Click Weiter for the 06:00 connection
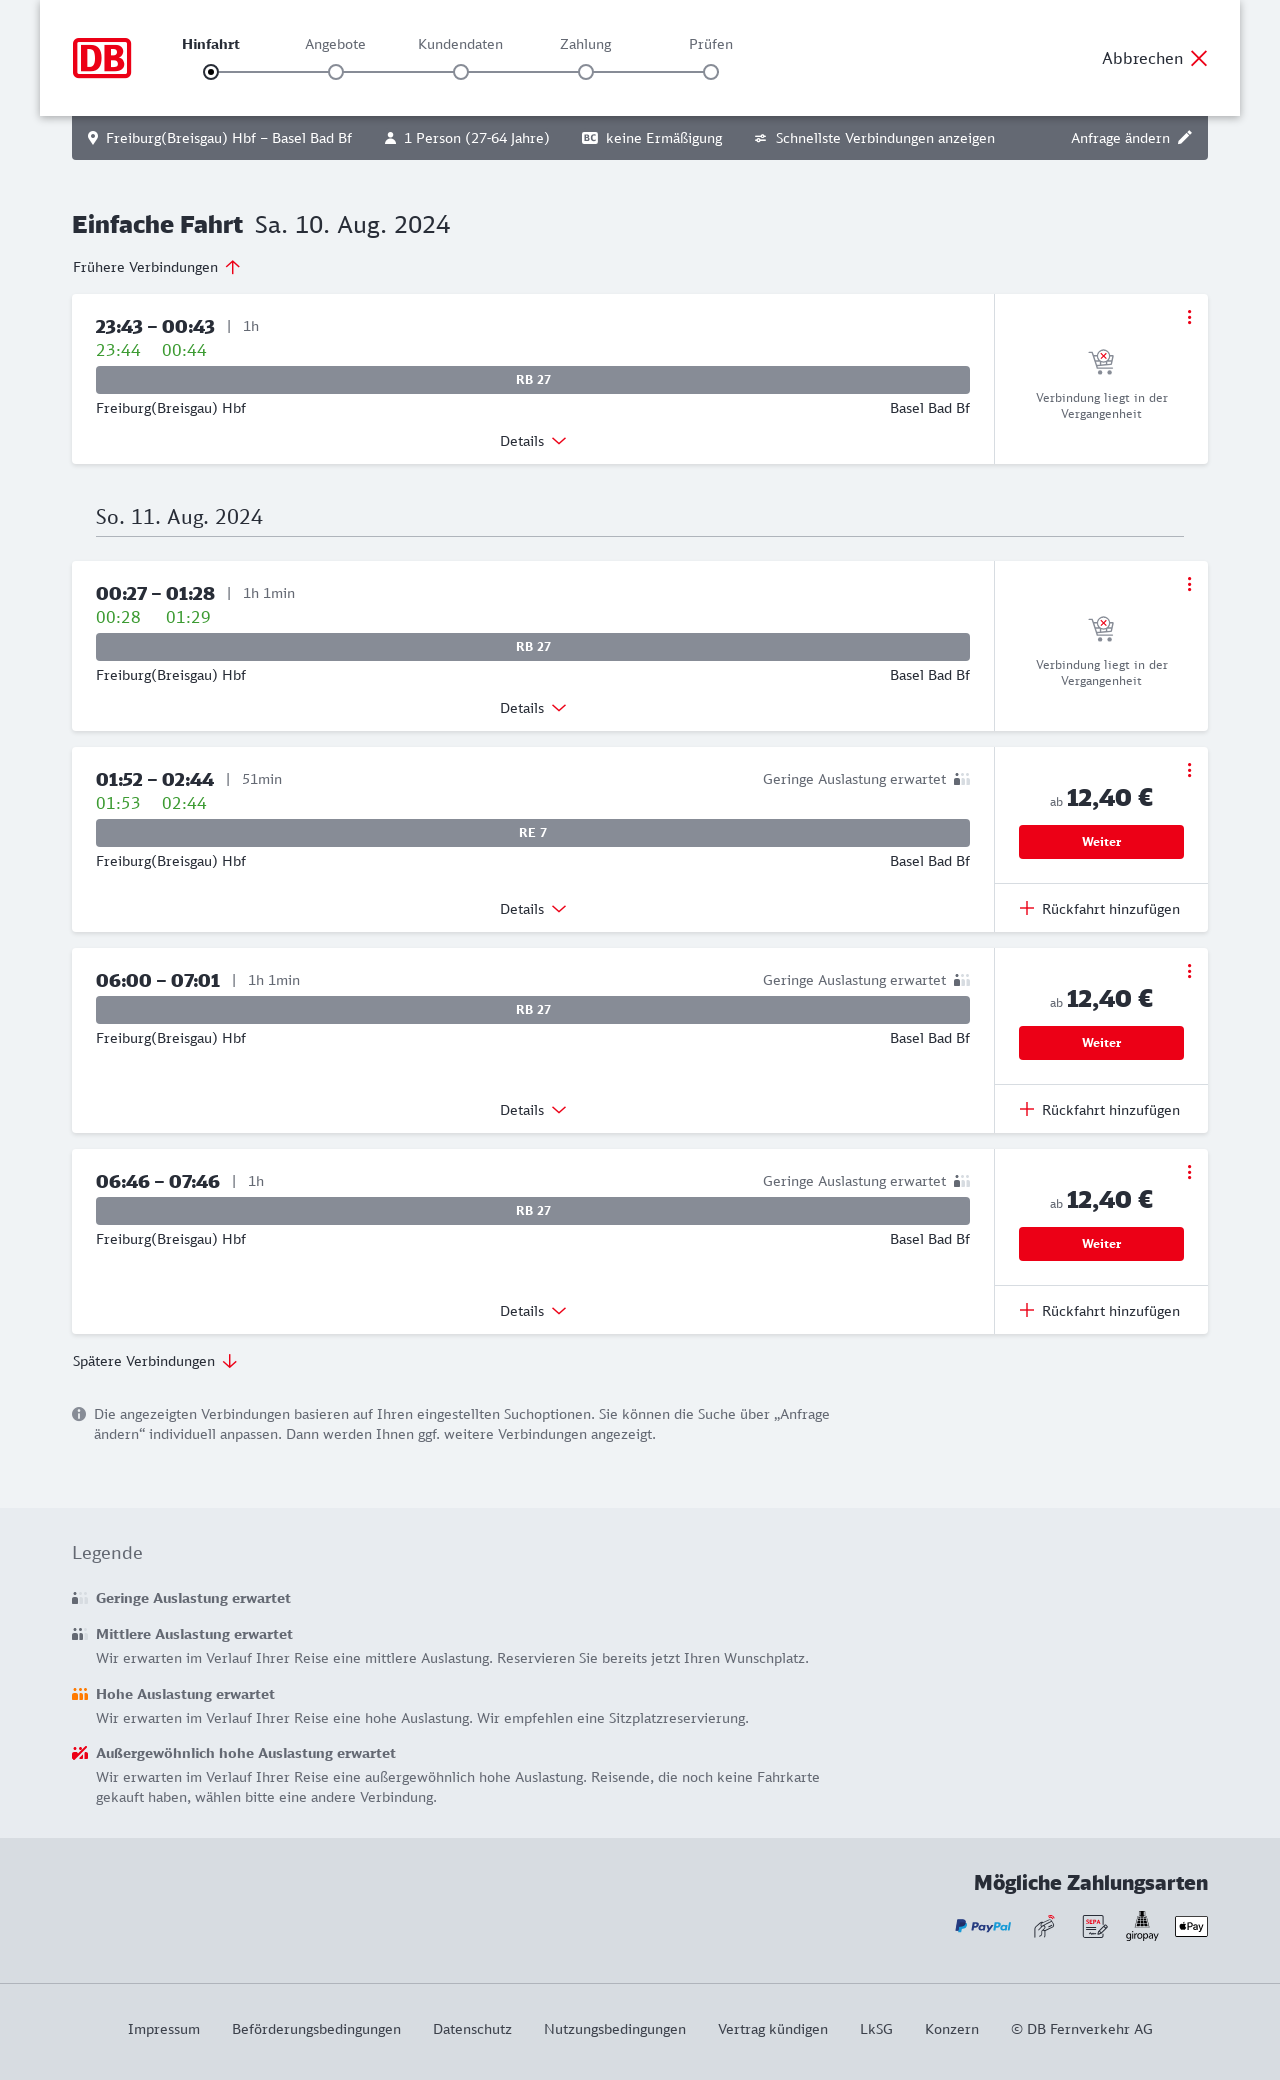This screenshot has width=1280, height=2080. (1101, 1043)
